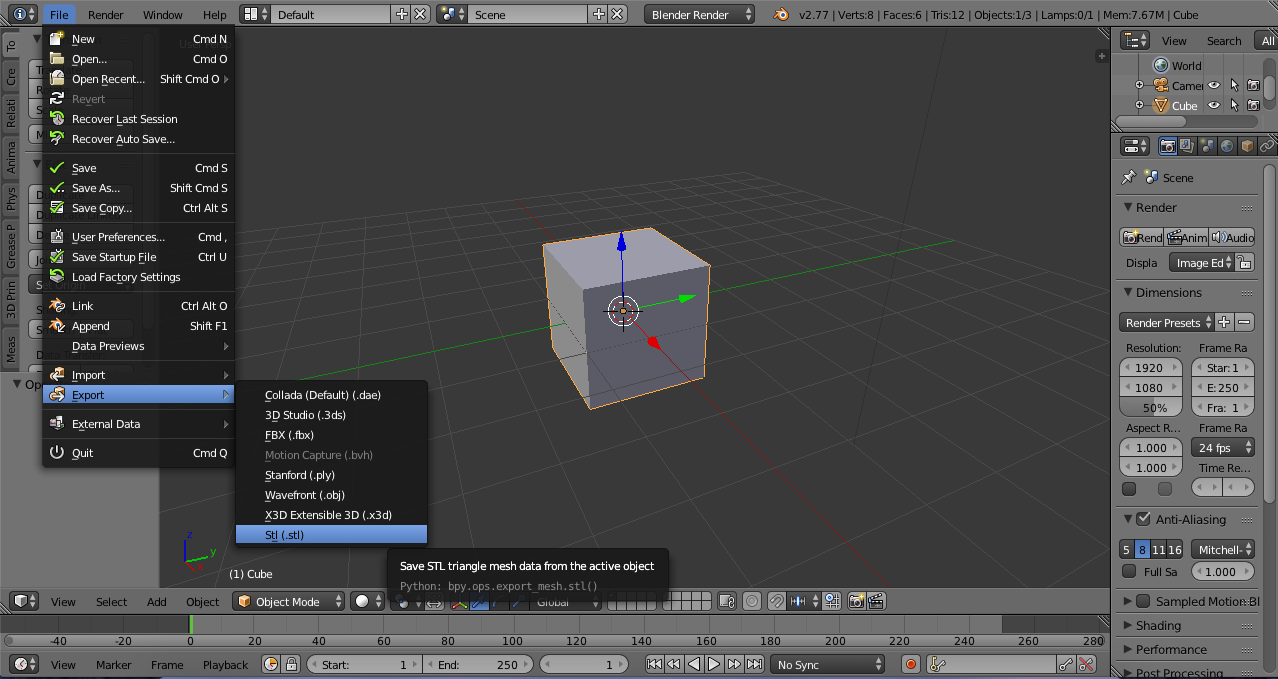The width and height of the screenshot is (1278, 679).
Task: Open the World properties tab icon
Action: point(1227,146)
